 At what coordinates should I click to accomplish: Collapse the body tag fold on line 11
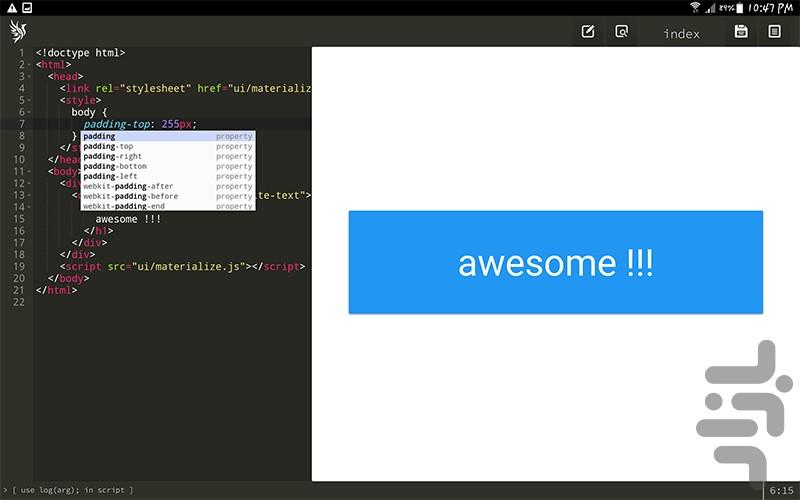click(30, 172)
